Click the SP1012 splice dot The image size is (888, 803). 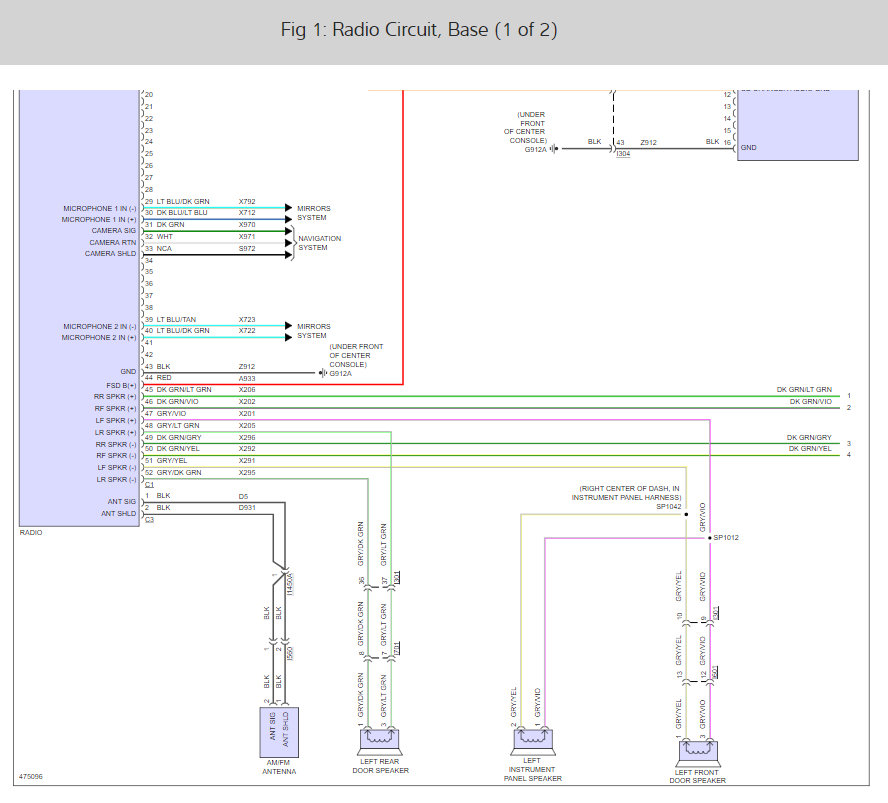(x=709, y=538)
